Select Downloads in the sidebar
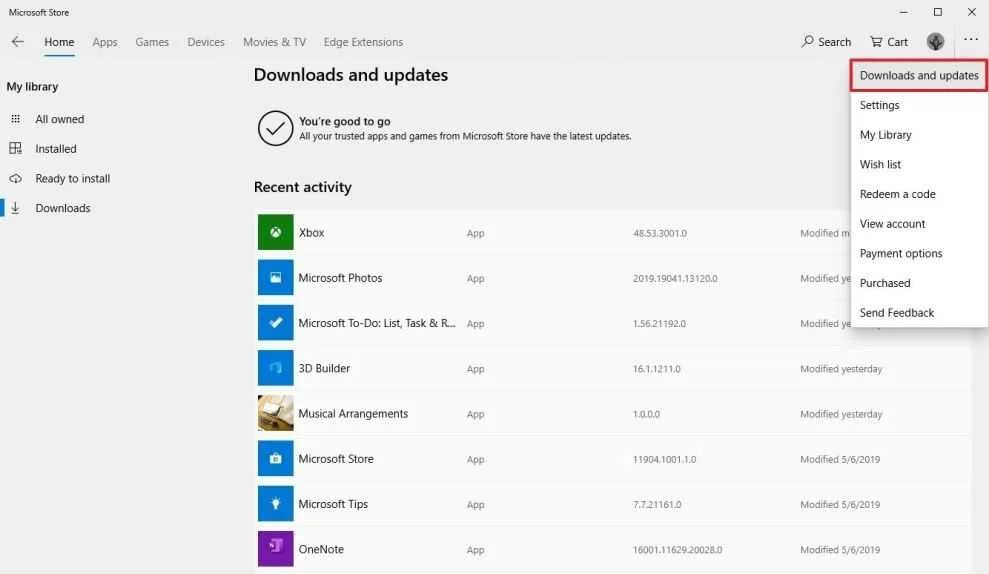Image resolution: width=989 pixels, height=574 pixels. [62, 208]
